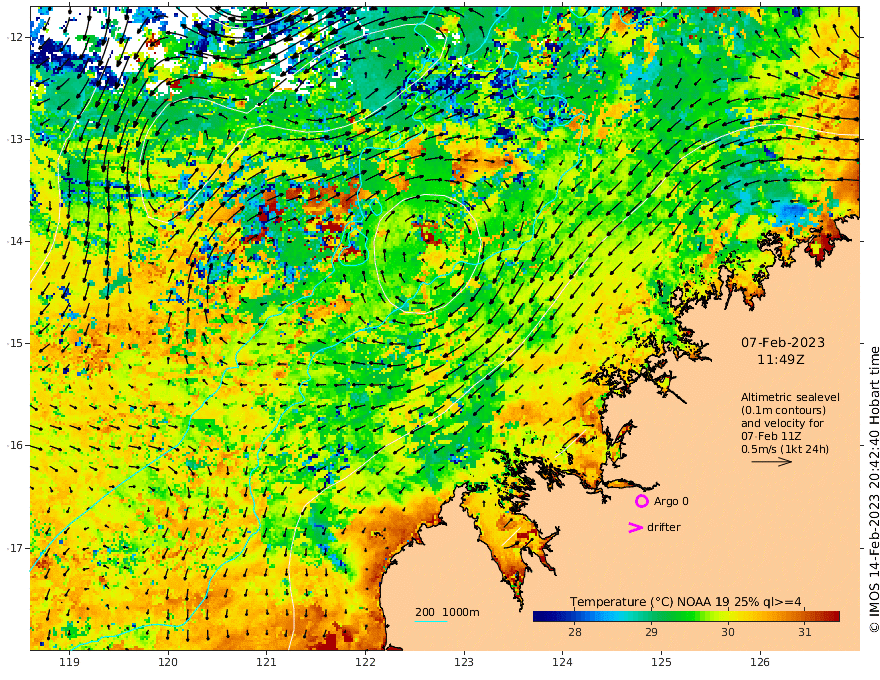
Task: Click the latitude axis label -16
Action: click(15, 445)
